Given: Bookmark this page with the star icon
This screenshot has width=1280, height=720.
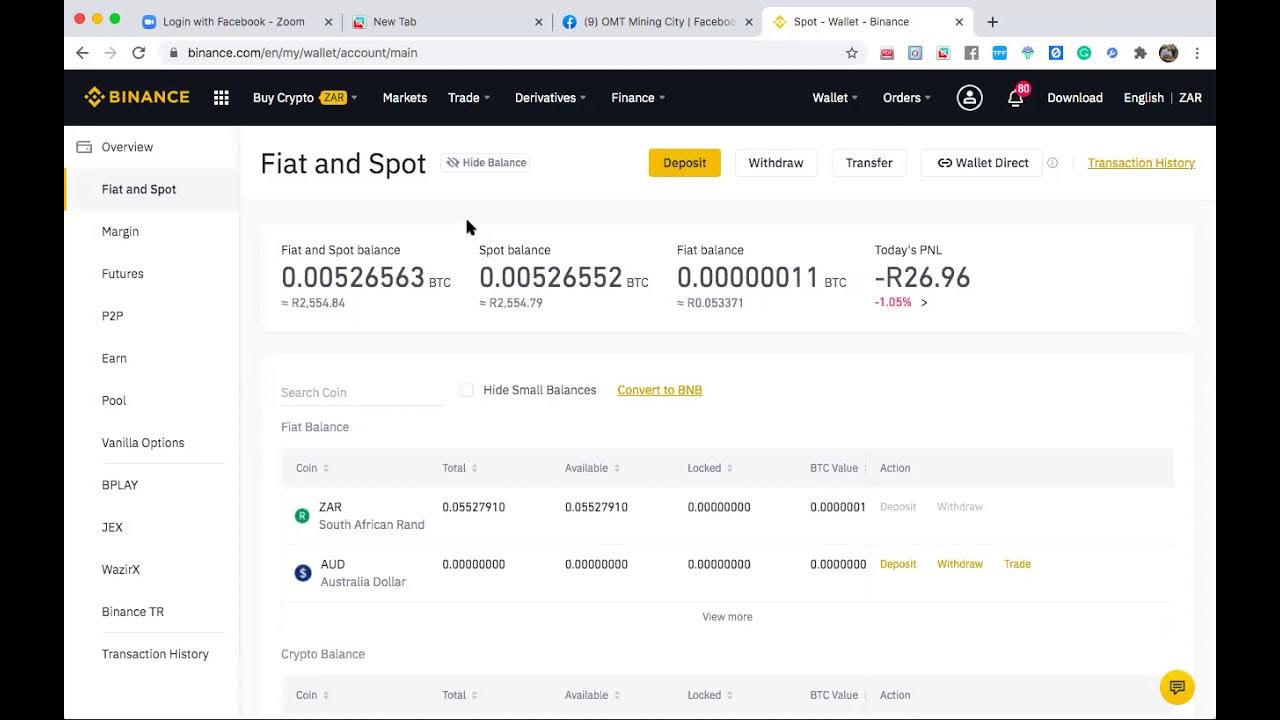Looking at the screenshot, I should pyautogui.click(x=852, y=53).
